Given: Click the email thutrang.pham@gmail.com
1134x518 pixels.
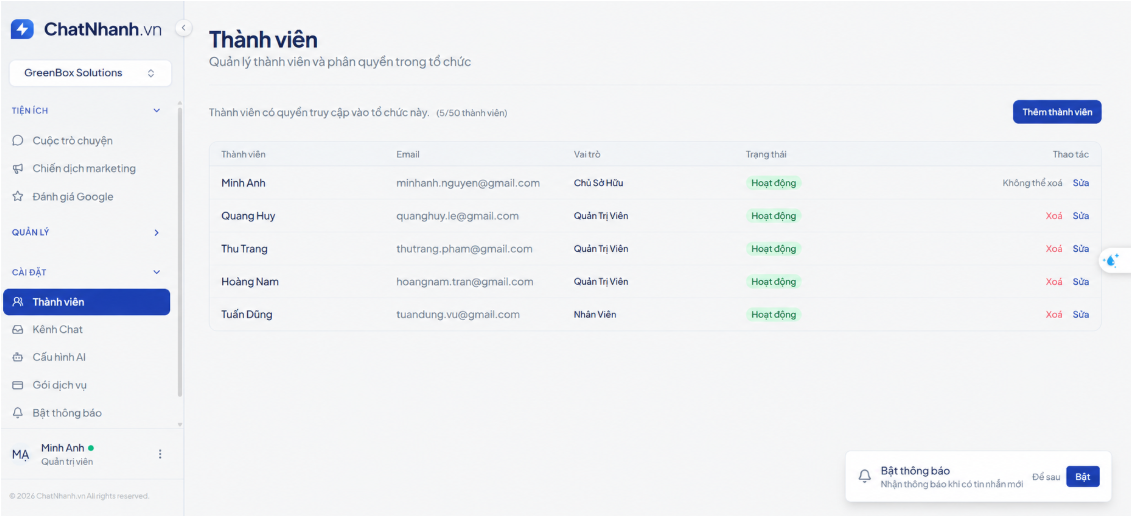Looking at the screenshot, I should tap(464, 249).
